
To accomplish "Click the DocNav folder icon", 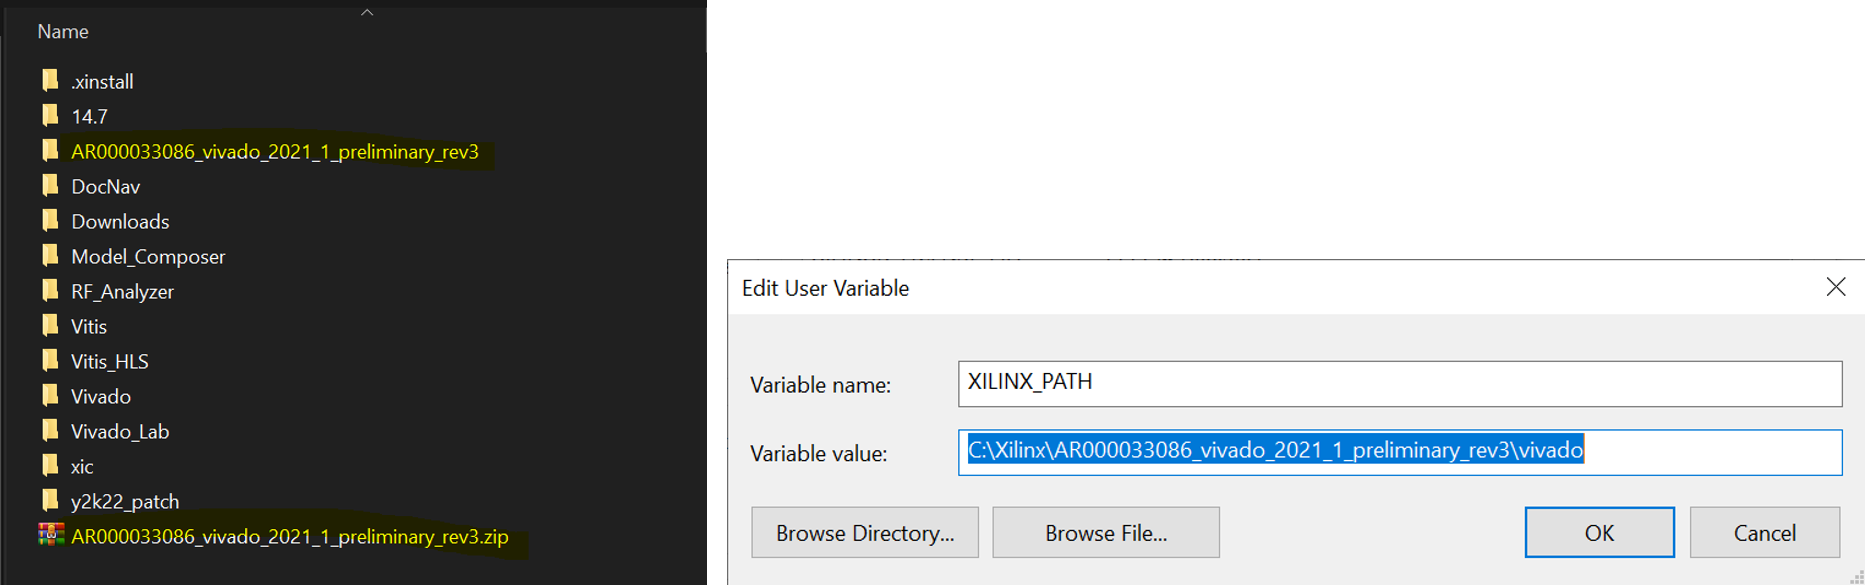I will (x=50, y=185).
